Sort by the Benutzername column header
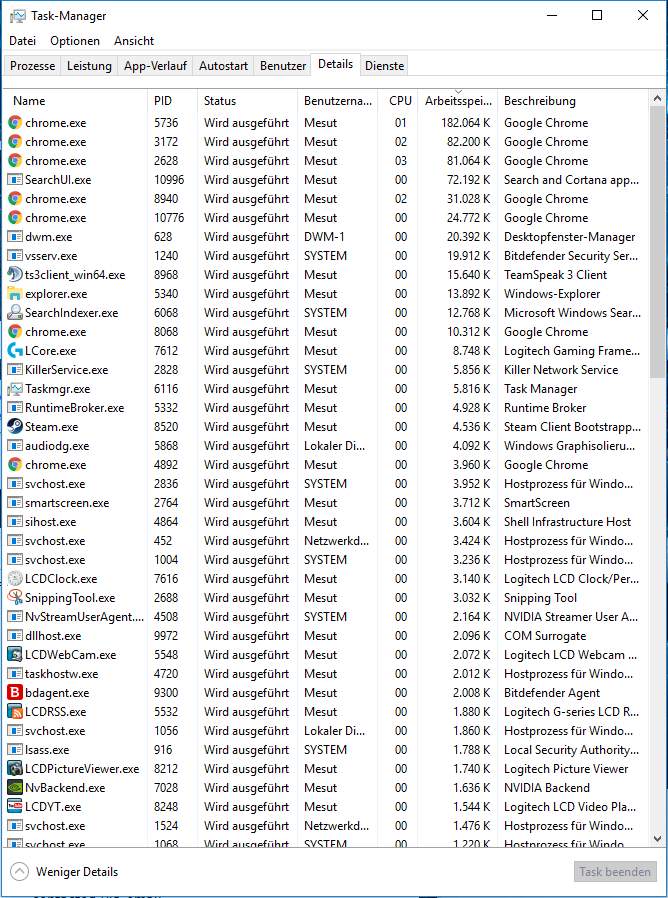This screenshot has height=898, width=668. click(337, 101)
